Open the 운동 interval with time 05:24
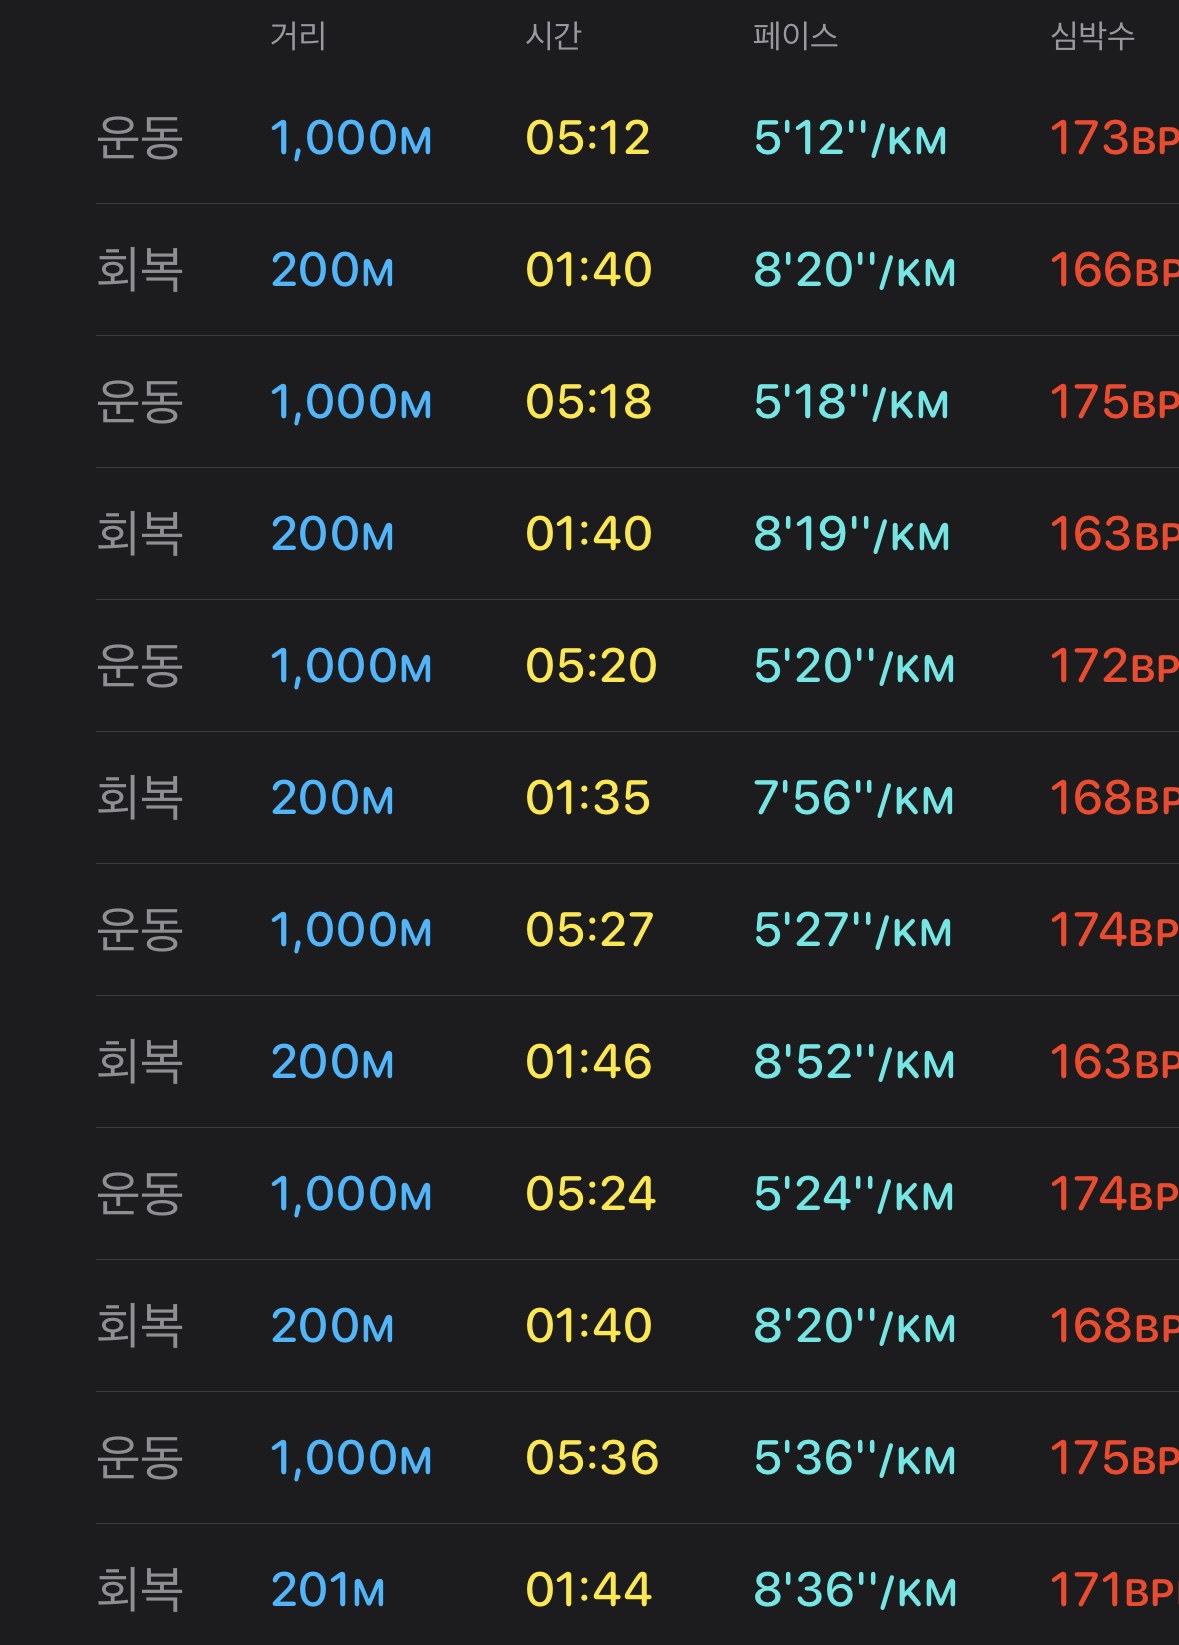This screenshot has width=1179, height=1645. pos(637,1194)
